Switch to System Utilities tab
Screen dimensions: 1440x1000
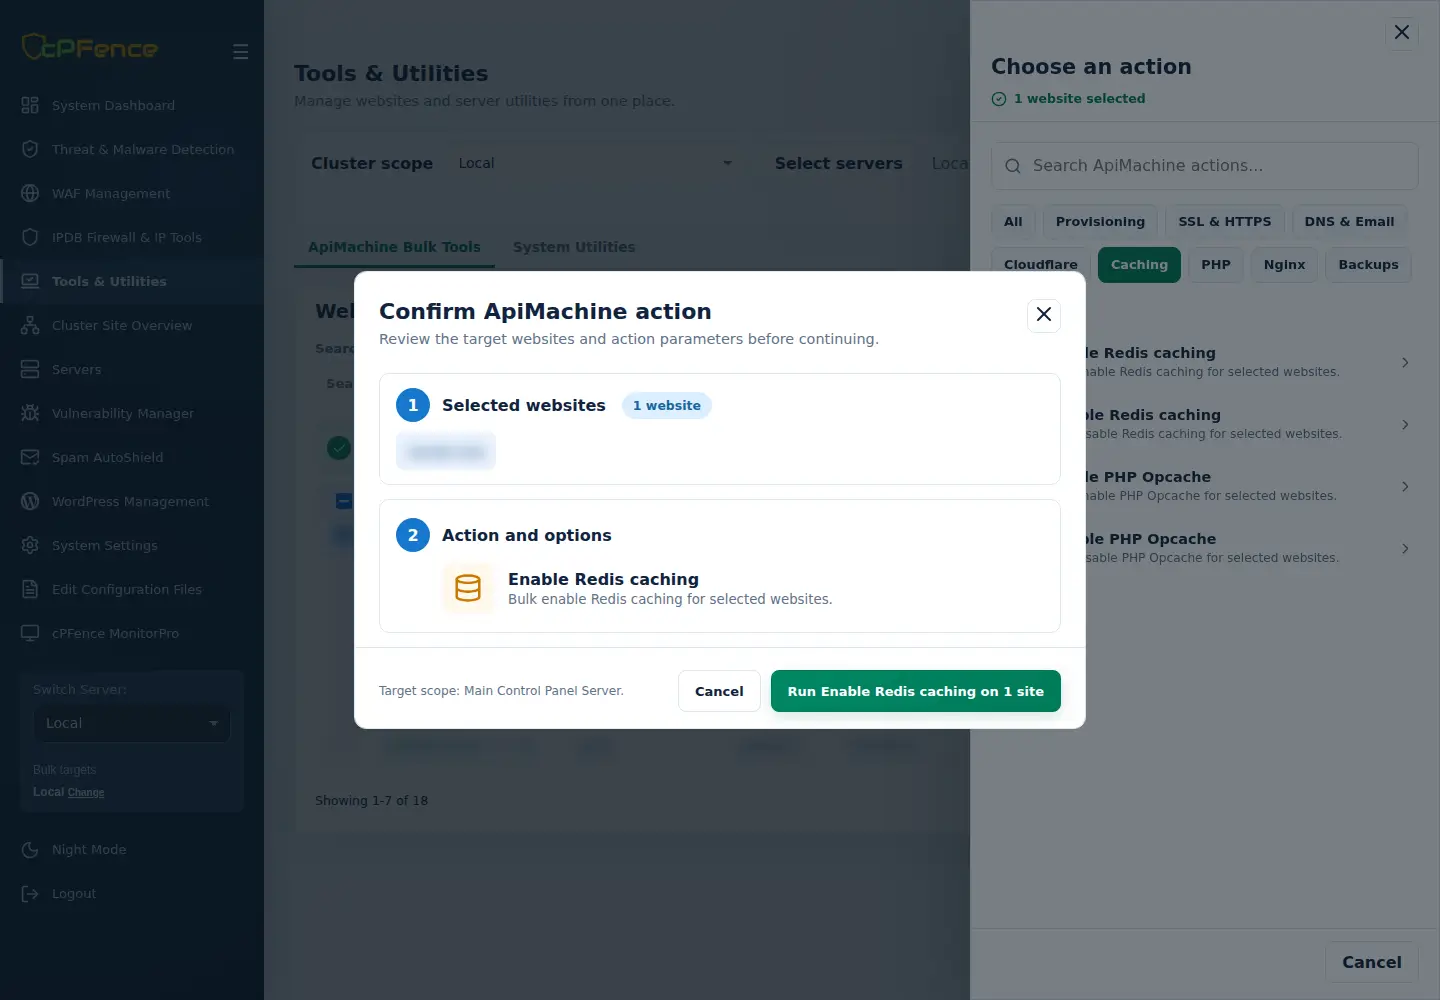pos(574,247)
